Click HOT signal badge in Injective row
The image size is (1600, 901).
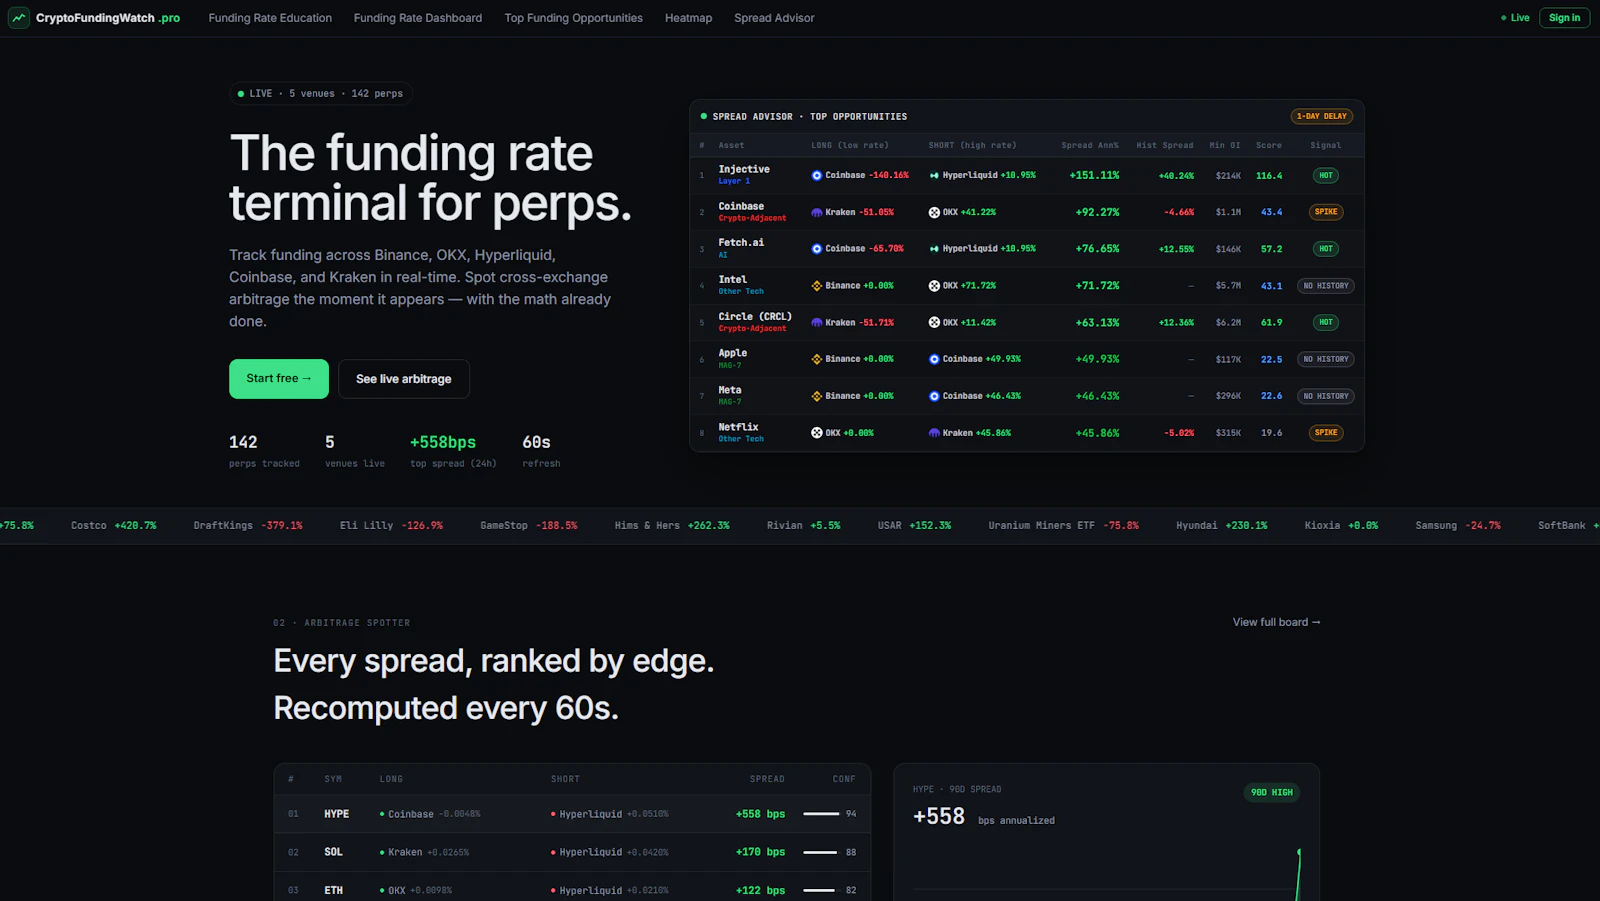[1326, 175]
